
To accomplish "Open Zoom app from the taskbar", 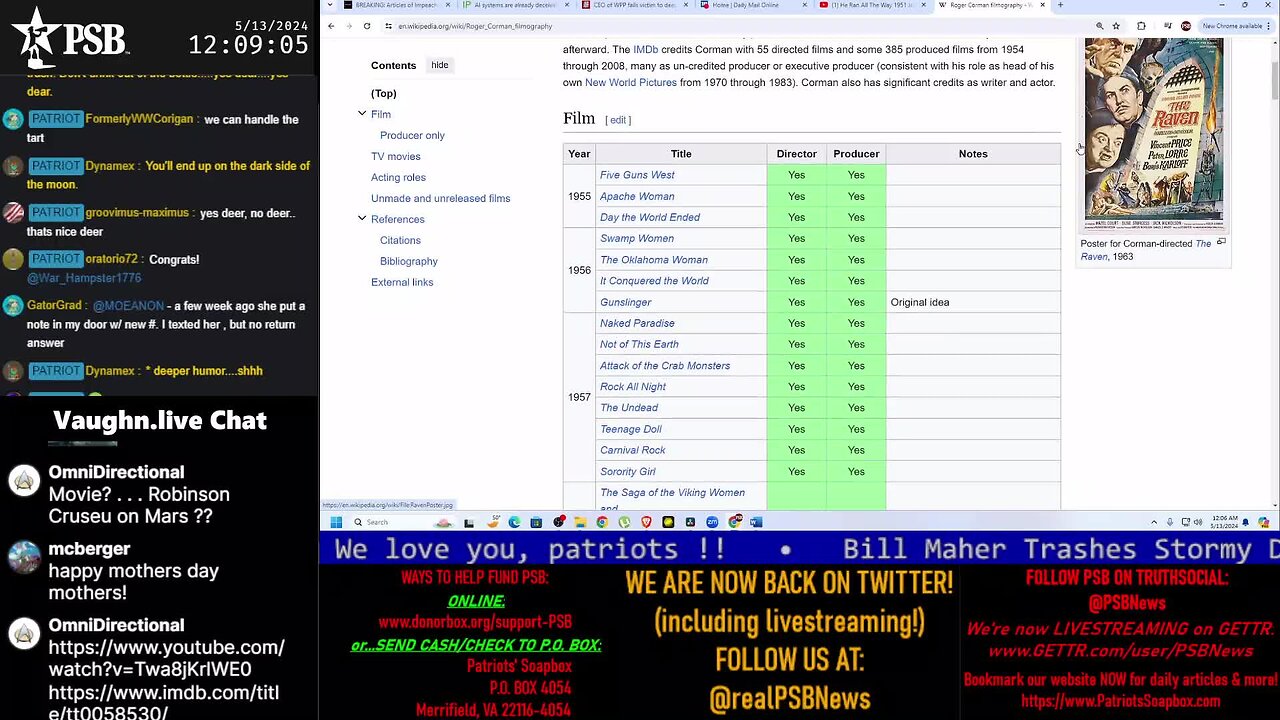I will click(x=712, y=522).
